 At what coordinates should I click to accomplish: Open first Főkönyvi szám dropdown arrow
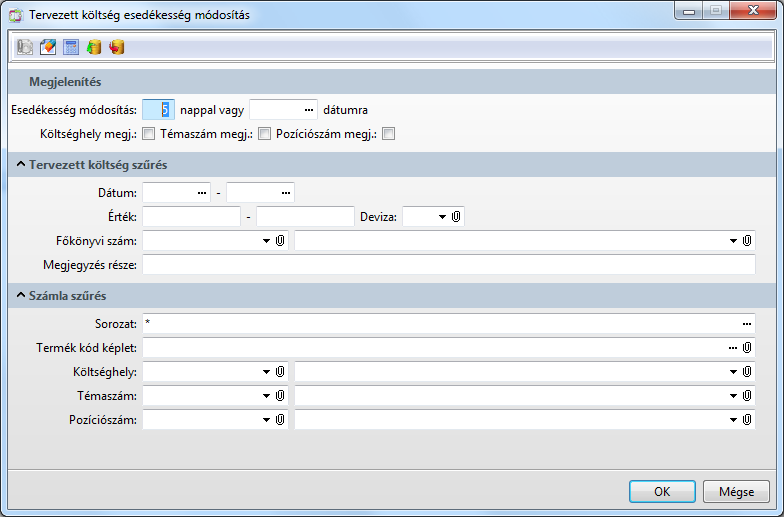(266, 241)
